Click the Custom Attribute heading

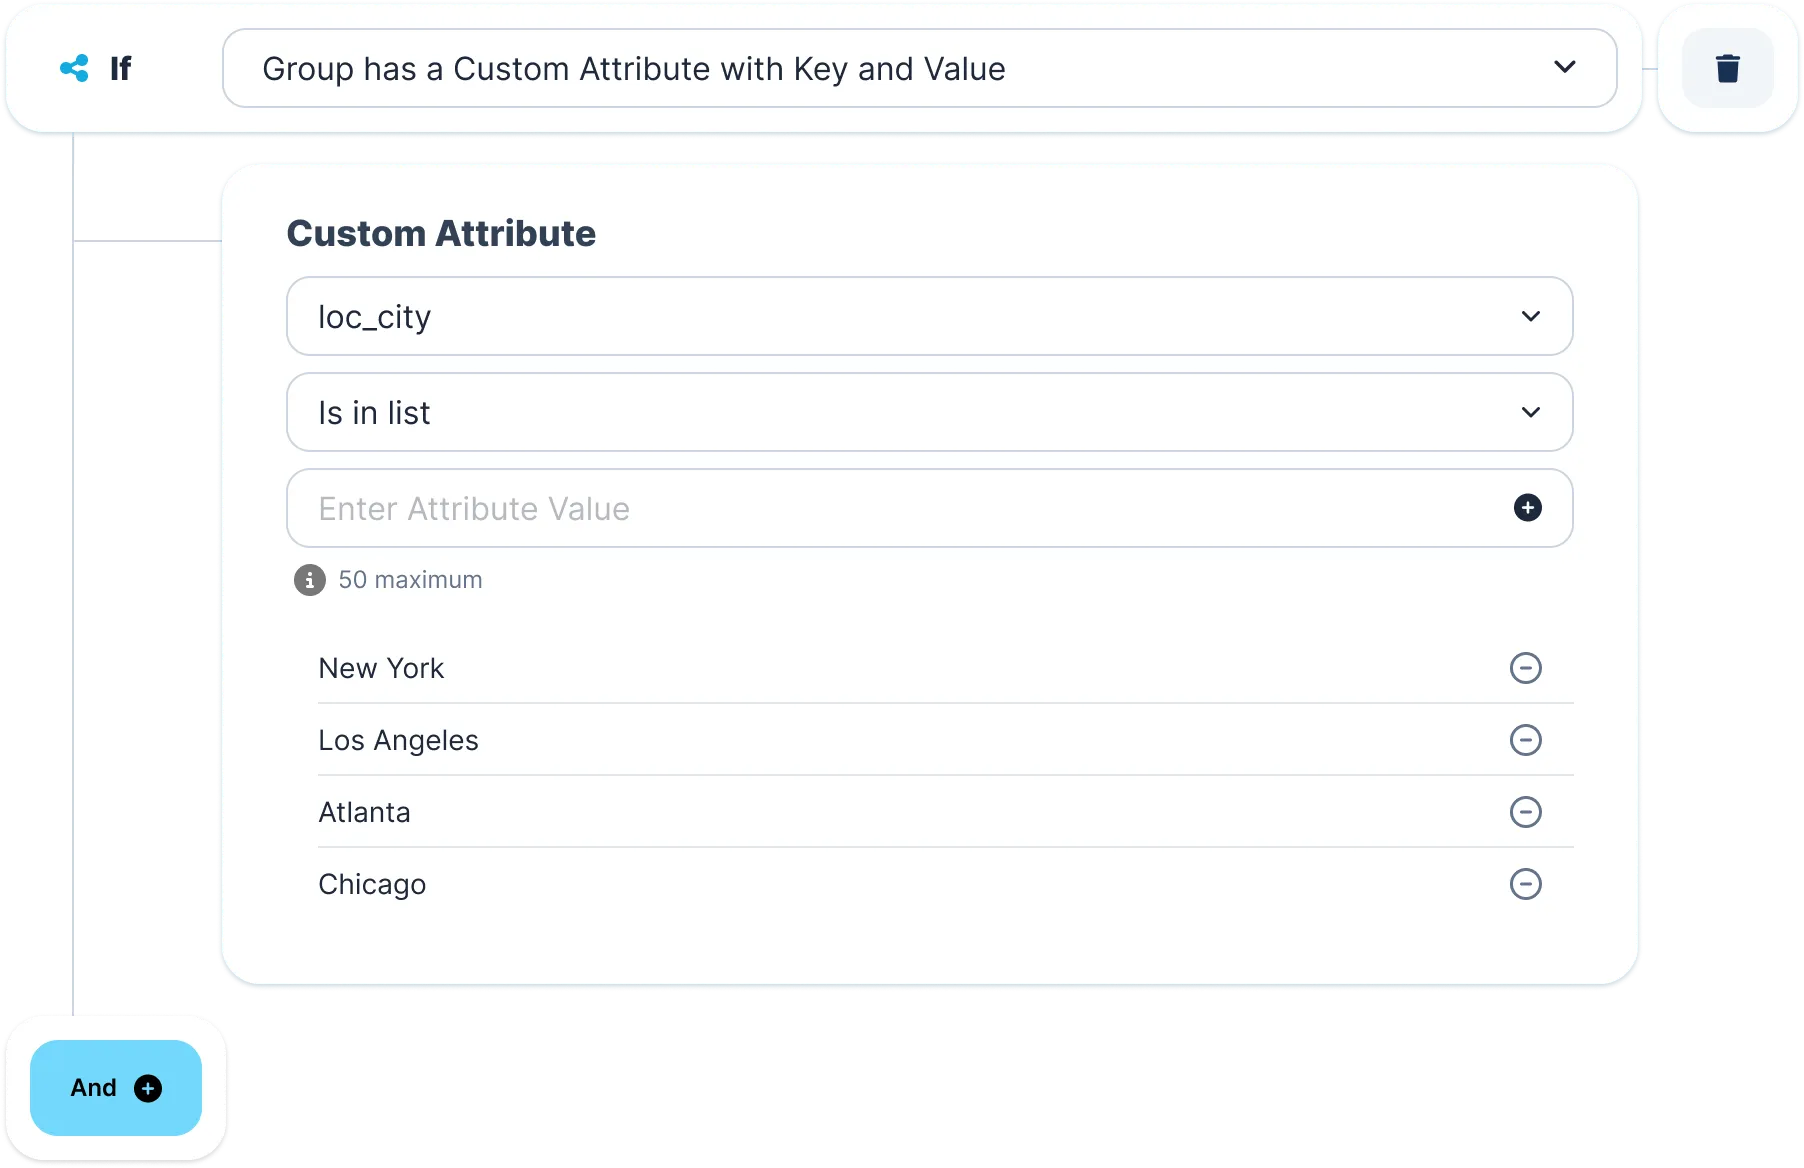[x=441, y=233]
